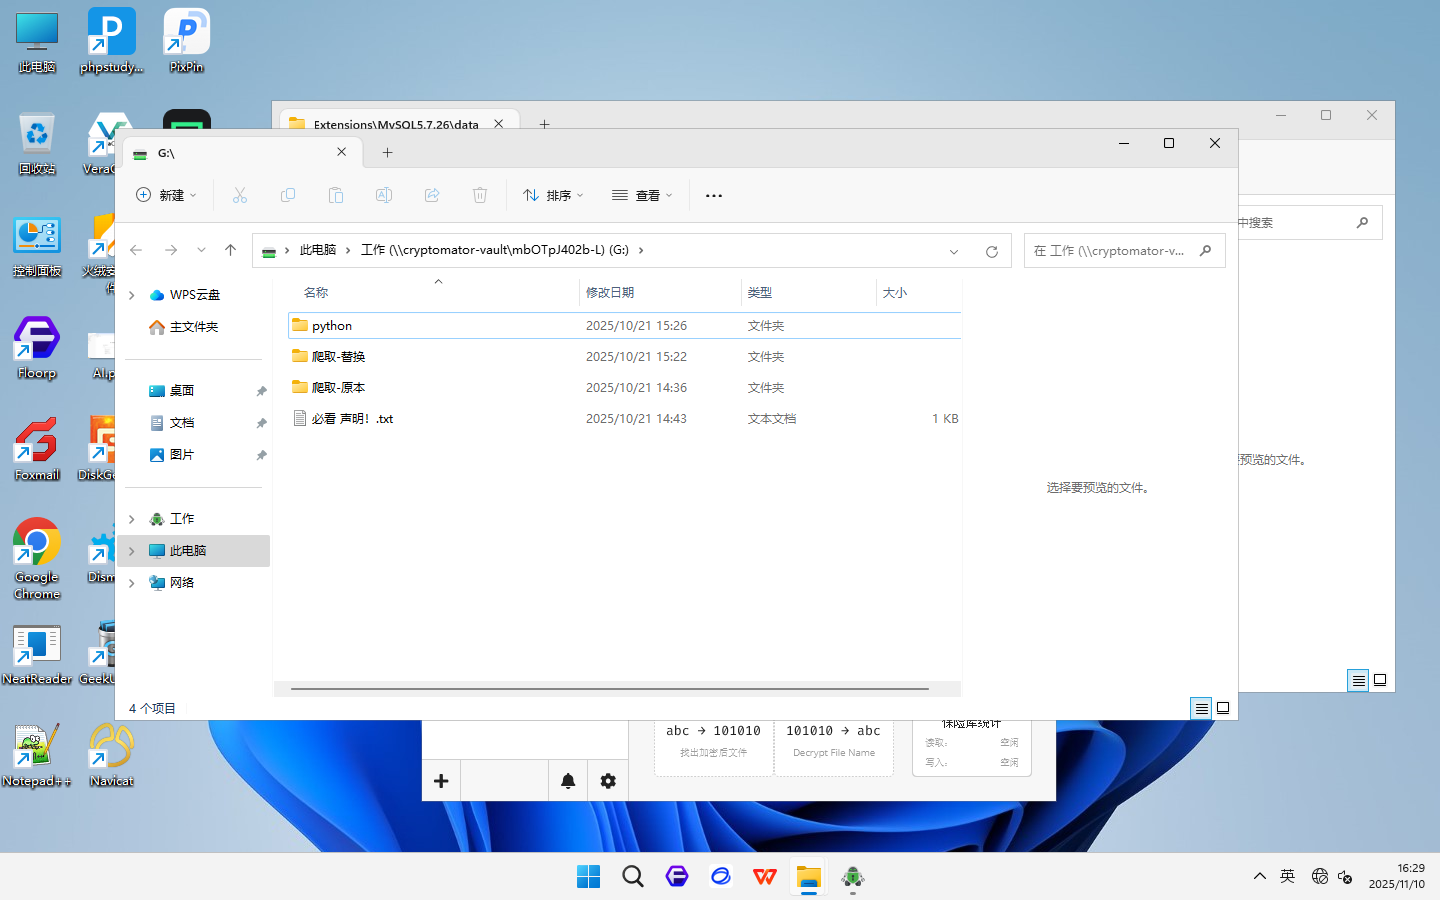Screen dimensions: 1440x900
Task: Refresh the current folder view
Action: 992,251
